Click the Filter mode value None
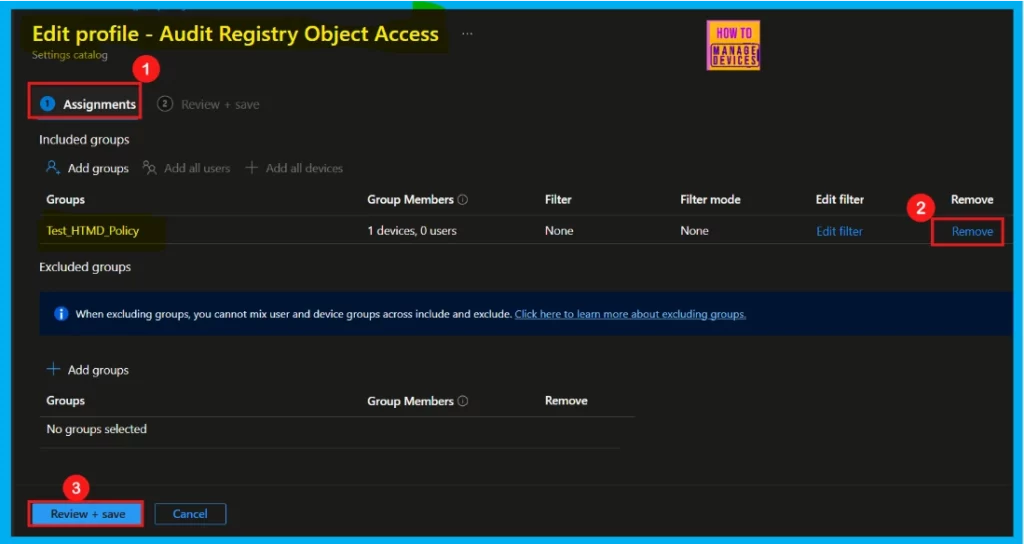The height and width of the screenshot is (544, 1024). pyautogui.click(x=694, y=231)
